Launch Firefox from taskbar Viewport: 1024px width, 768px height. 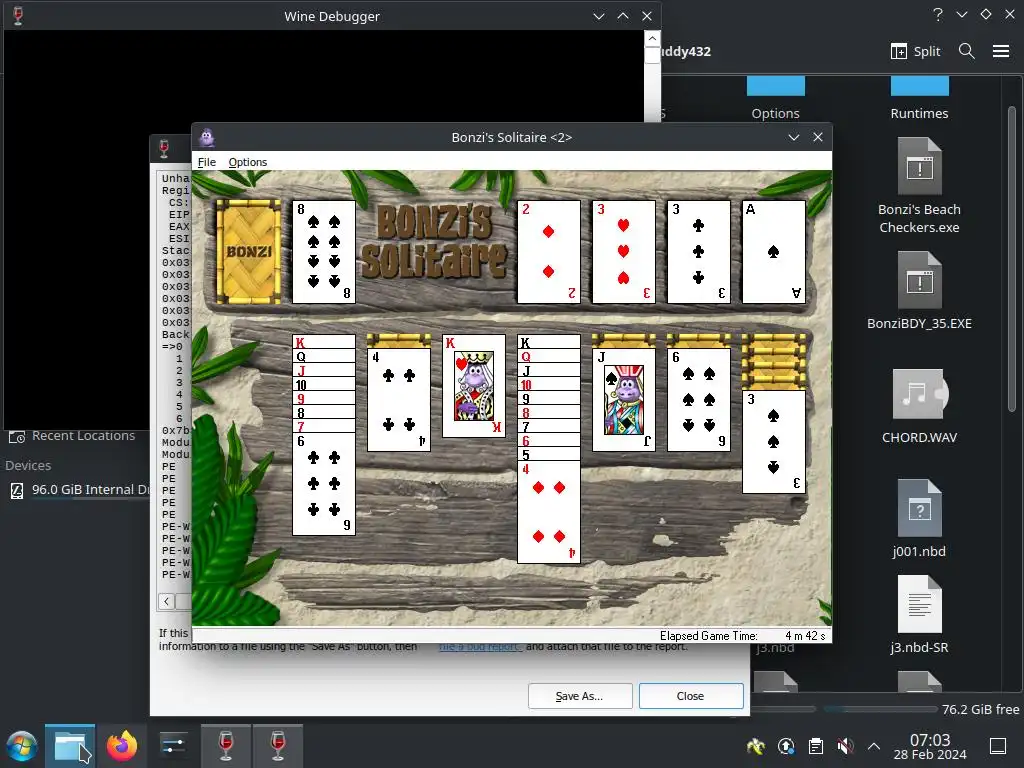click(122, 746)
